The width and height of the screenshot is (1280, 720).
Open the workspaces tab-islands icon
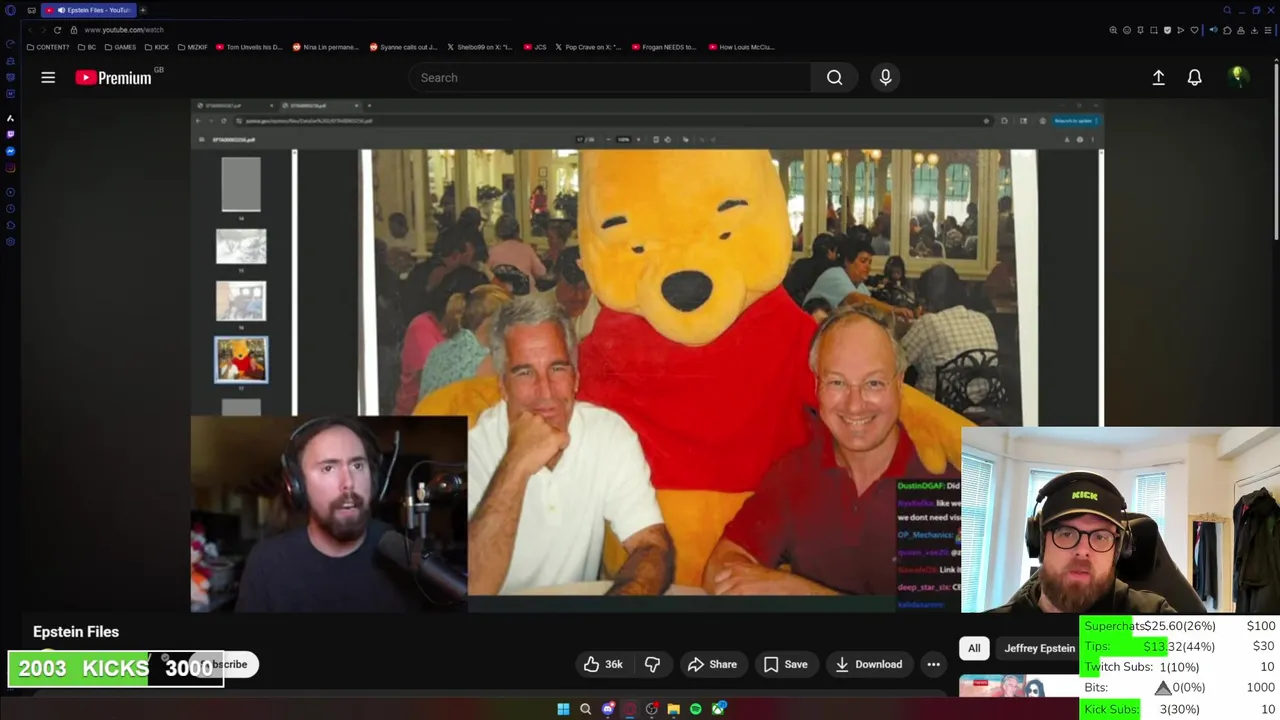(32, 10)
